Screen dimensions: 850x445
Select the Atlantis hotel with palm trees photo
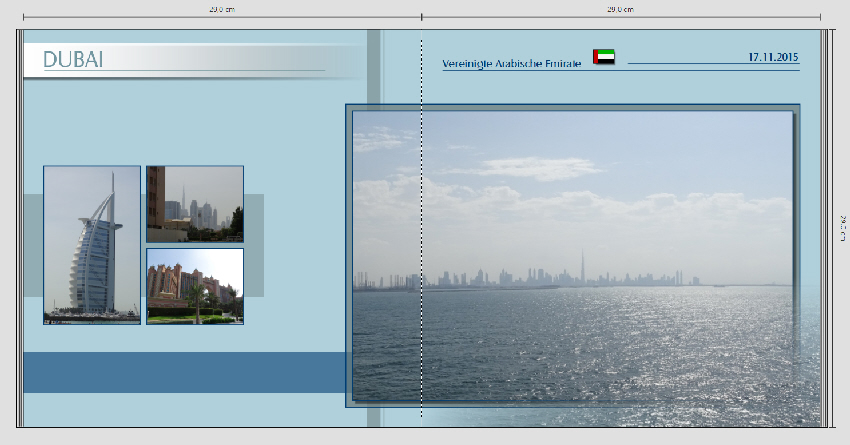(195, 286)
